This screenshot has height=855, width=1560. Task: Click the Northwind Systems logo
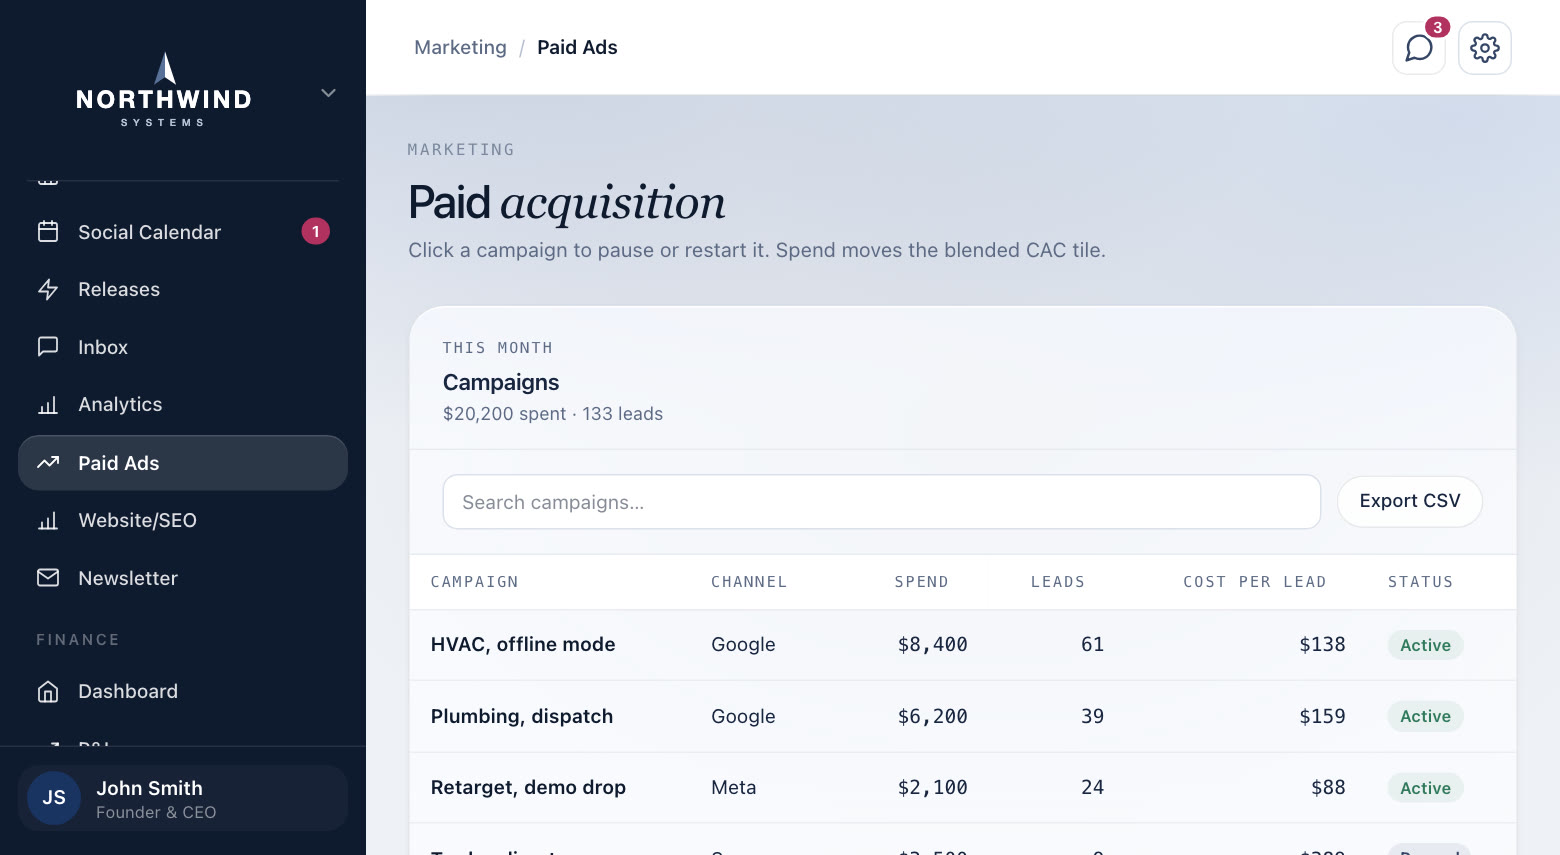[x=164, y=90]
